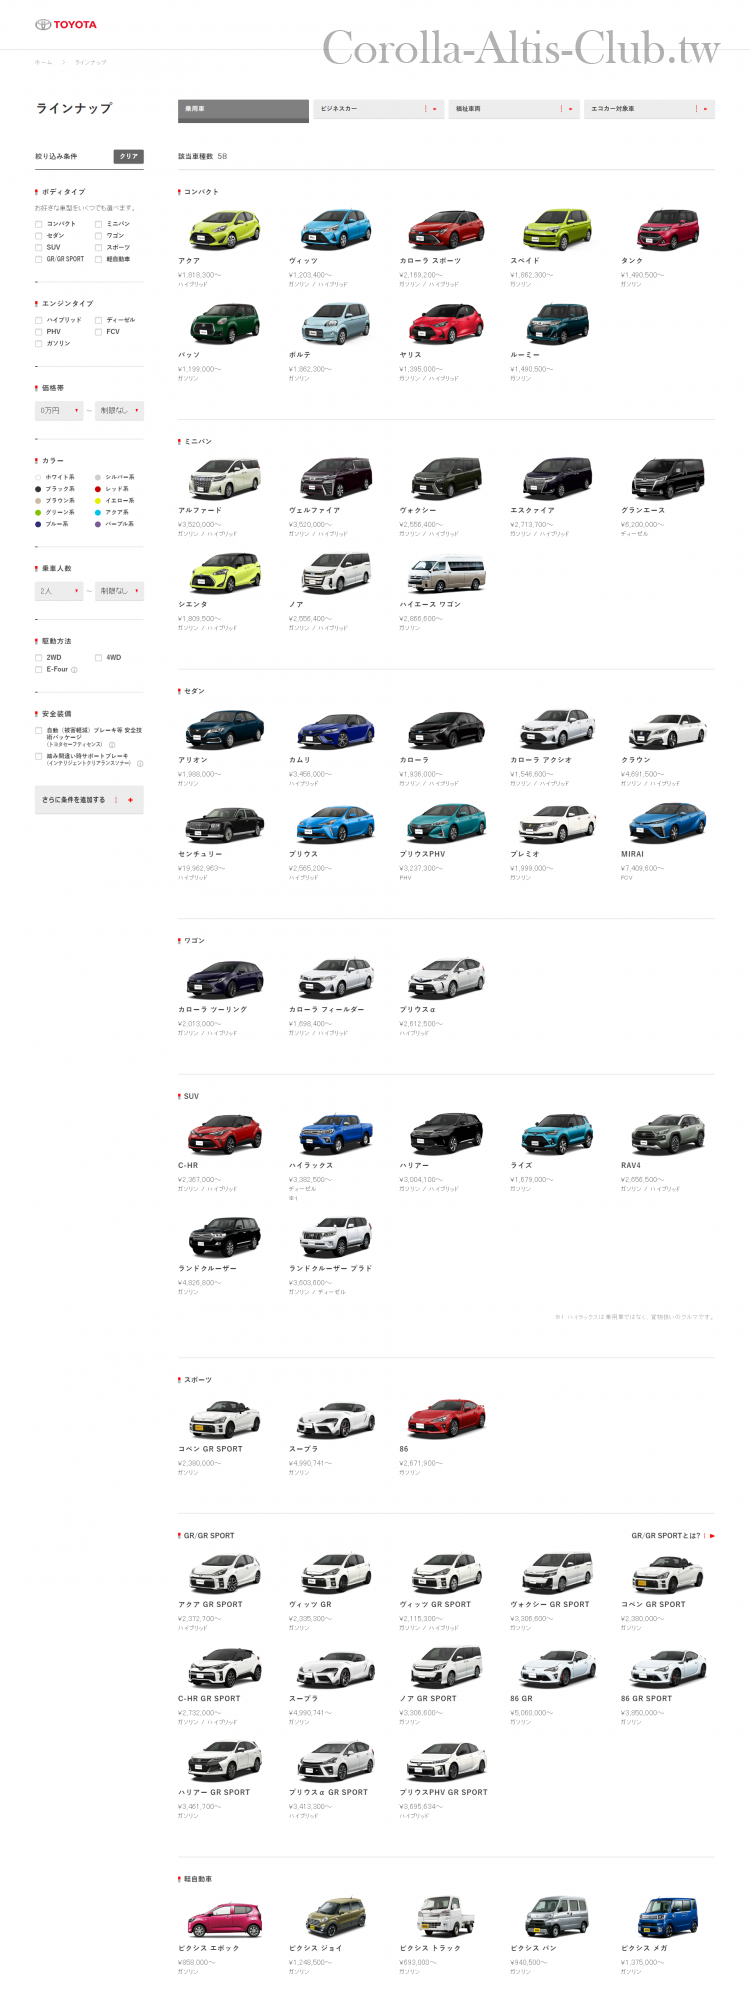
Task: Select the クラウン sedan image
Action: (x=668, y=729)
